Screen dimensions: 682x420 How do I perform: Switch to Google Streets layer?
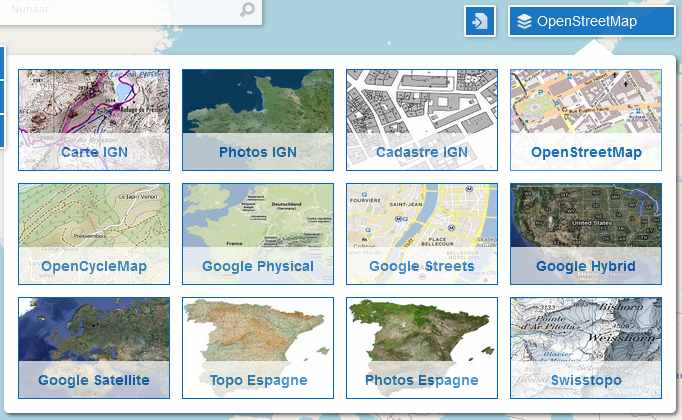422,234
